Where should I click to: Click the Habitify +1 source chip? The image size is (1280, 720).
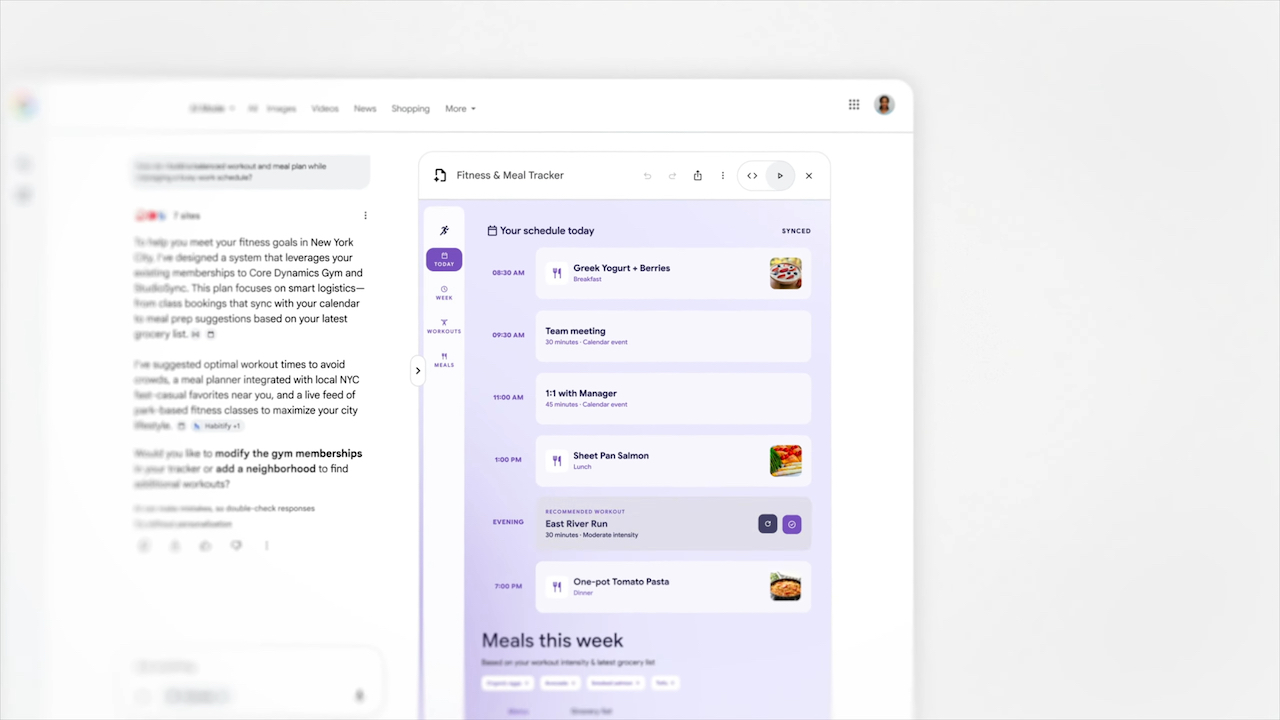(217, 426)
